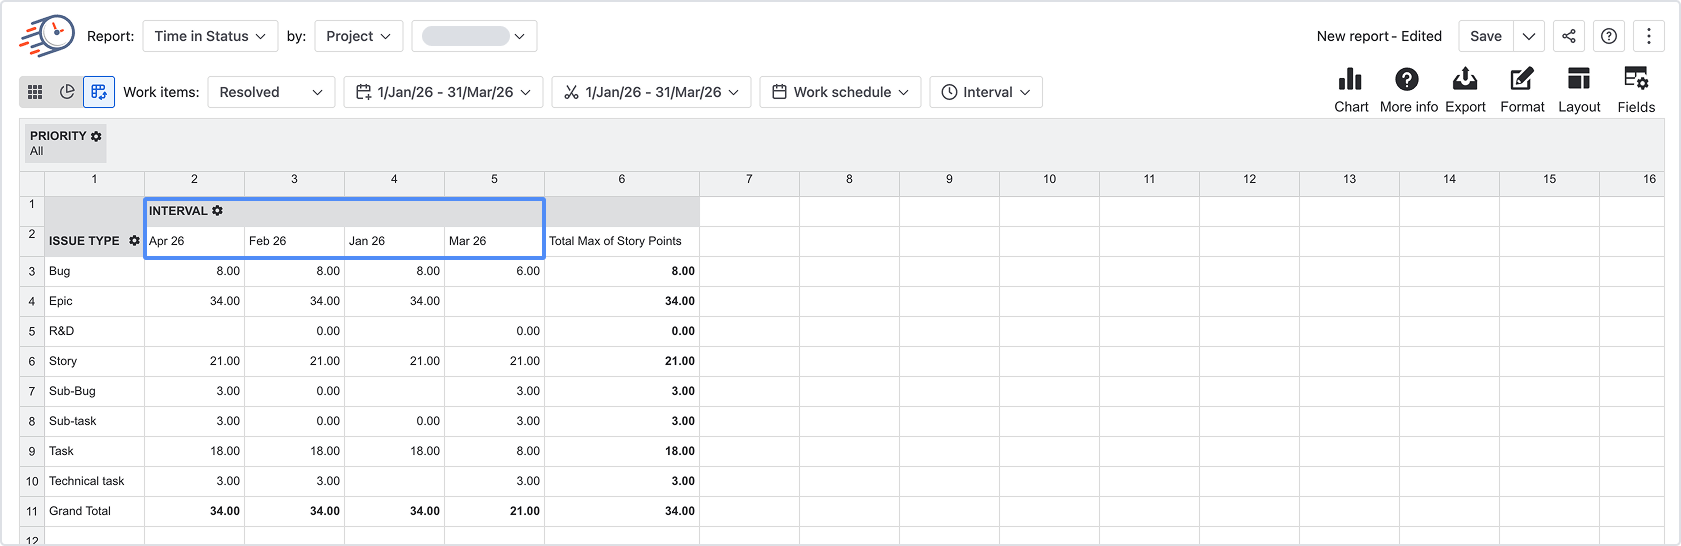This screenshot has width=1681, height=546.
Task: Click the share icon
Action: coord(1569,36)
